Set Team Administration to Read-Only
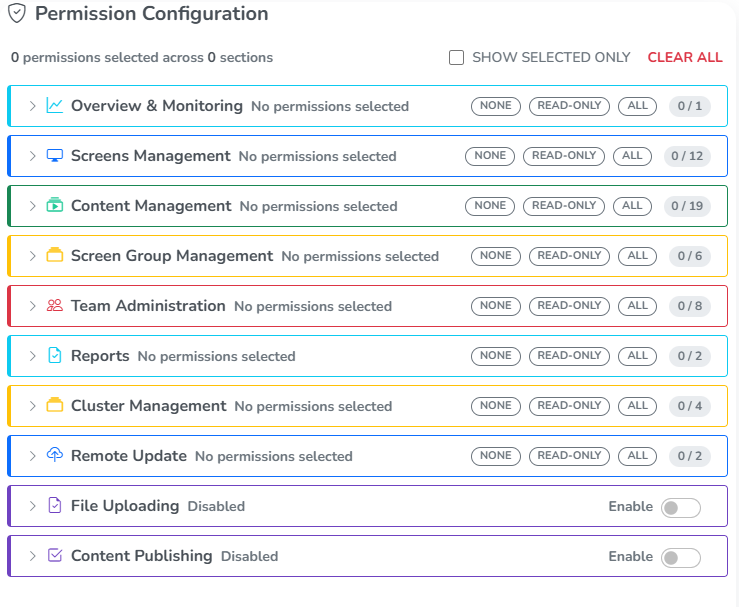739x607 pixels. click(x=569, y=306)
